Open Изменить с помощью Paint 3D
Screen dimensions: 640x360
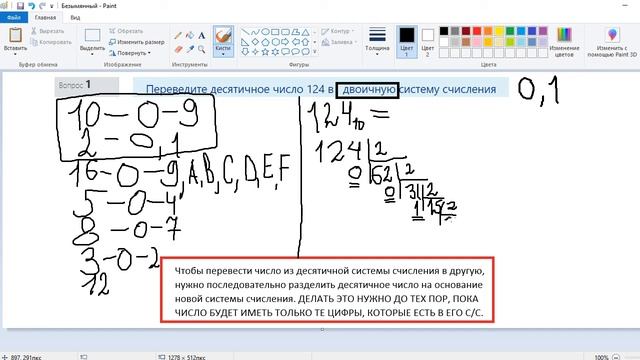point(612,42)
